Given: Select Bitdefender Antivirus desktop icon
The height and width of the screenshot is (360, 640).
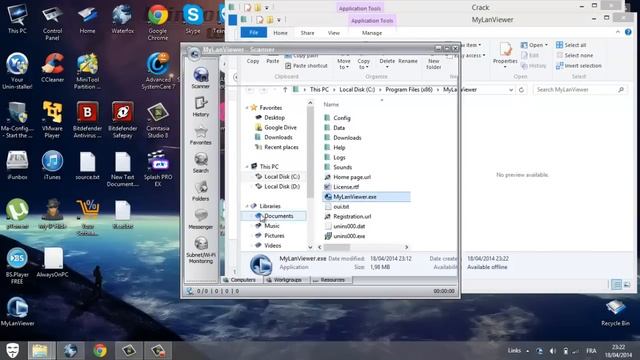Looking at the screenshot, I should 87,120.
